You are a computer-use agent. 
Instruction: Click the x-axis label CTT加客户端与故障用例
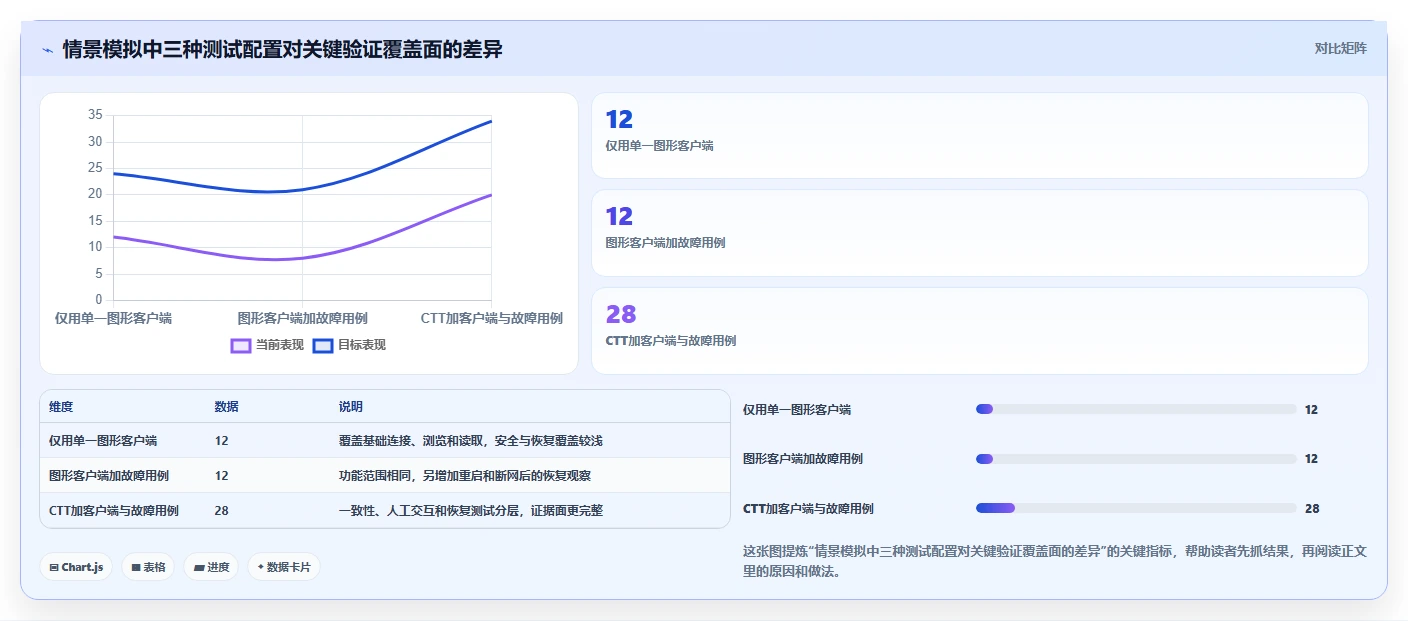[x=491, y=319]
